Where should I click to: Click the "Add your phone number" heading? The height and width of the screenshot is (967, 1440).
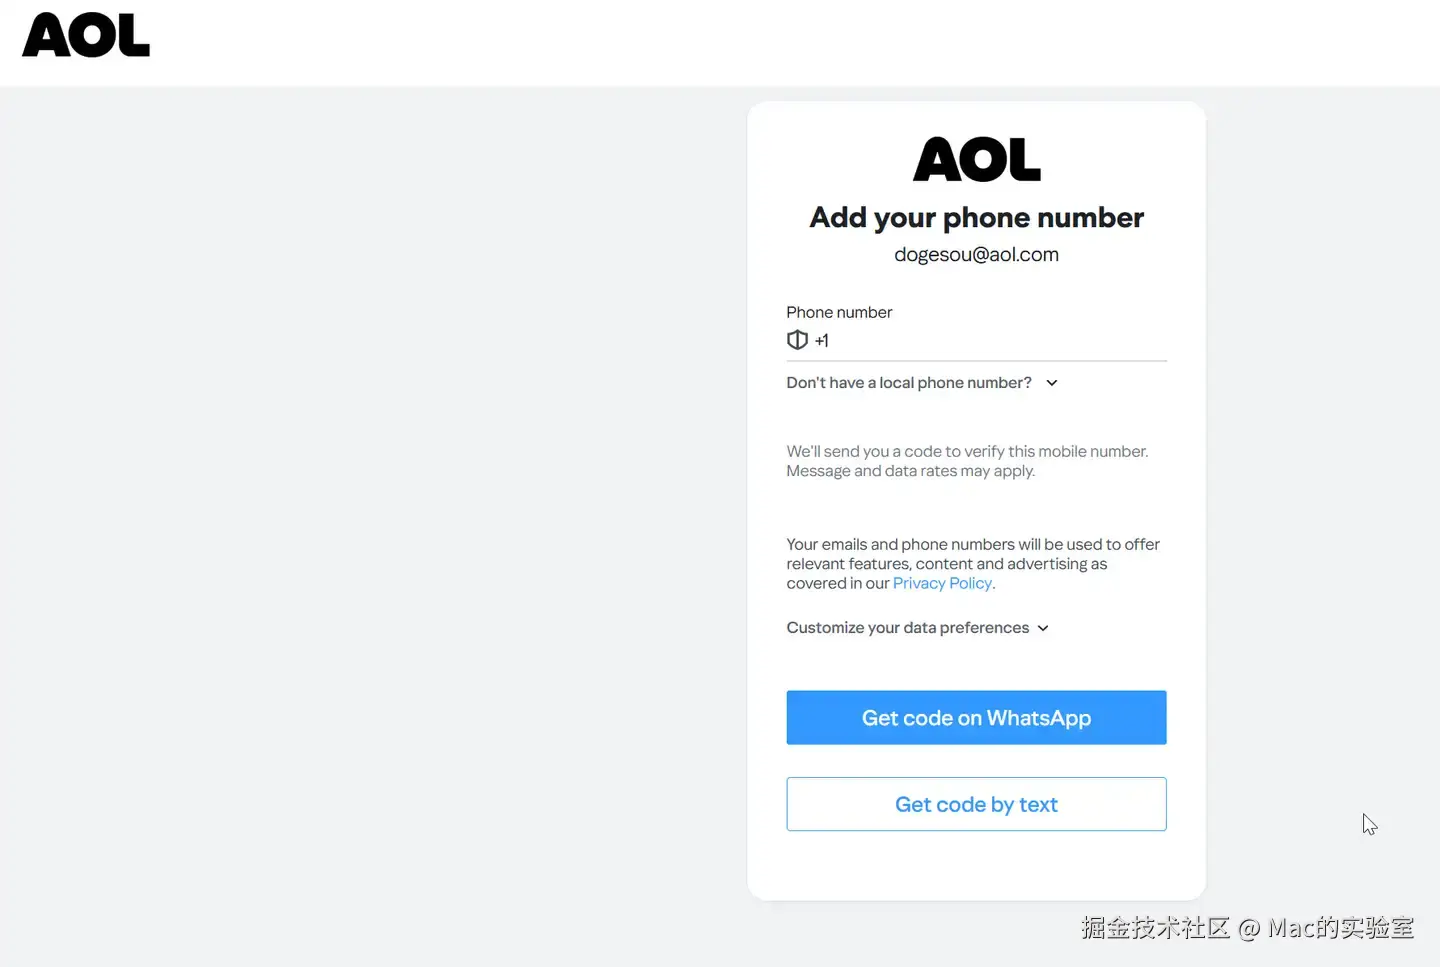tap(976, 218)
